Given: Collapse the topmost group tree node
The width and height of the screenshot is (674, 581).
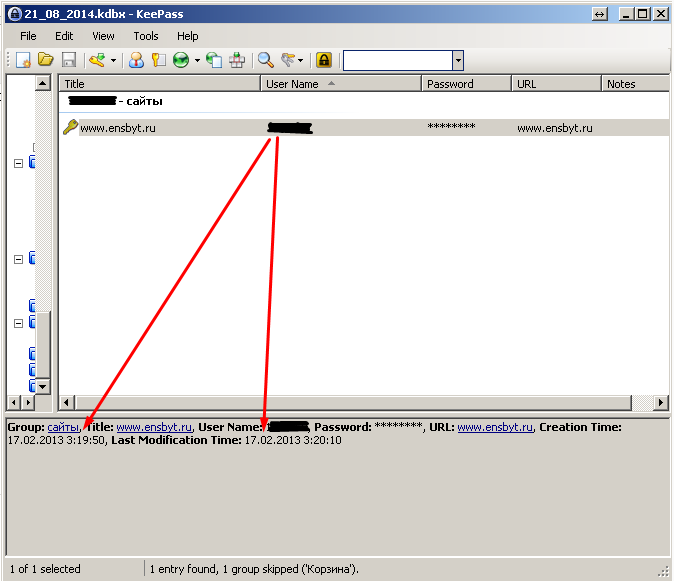Looking at the screenshot, I should pos(18,163).
